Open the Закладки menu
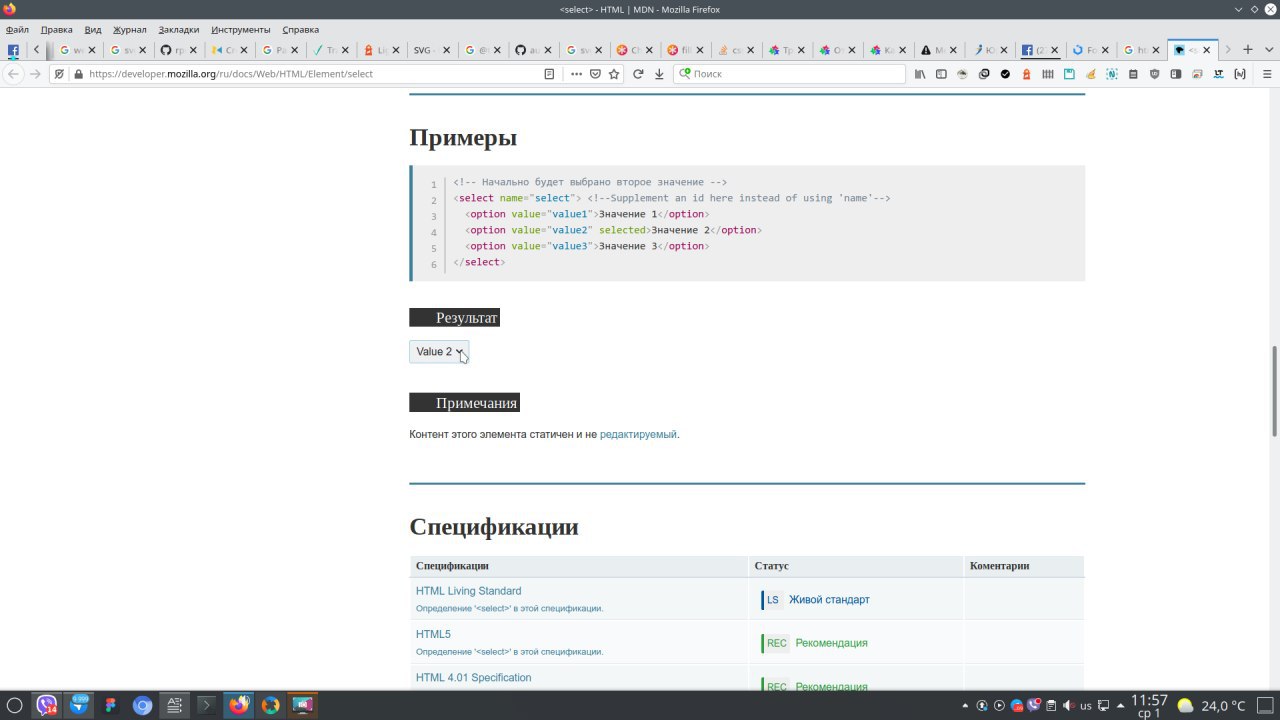 (x=178, y=30)
